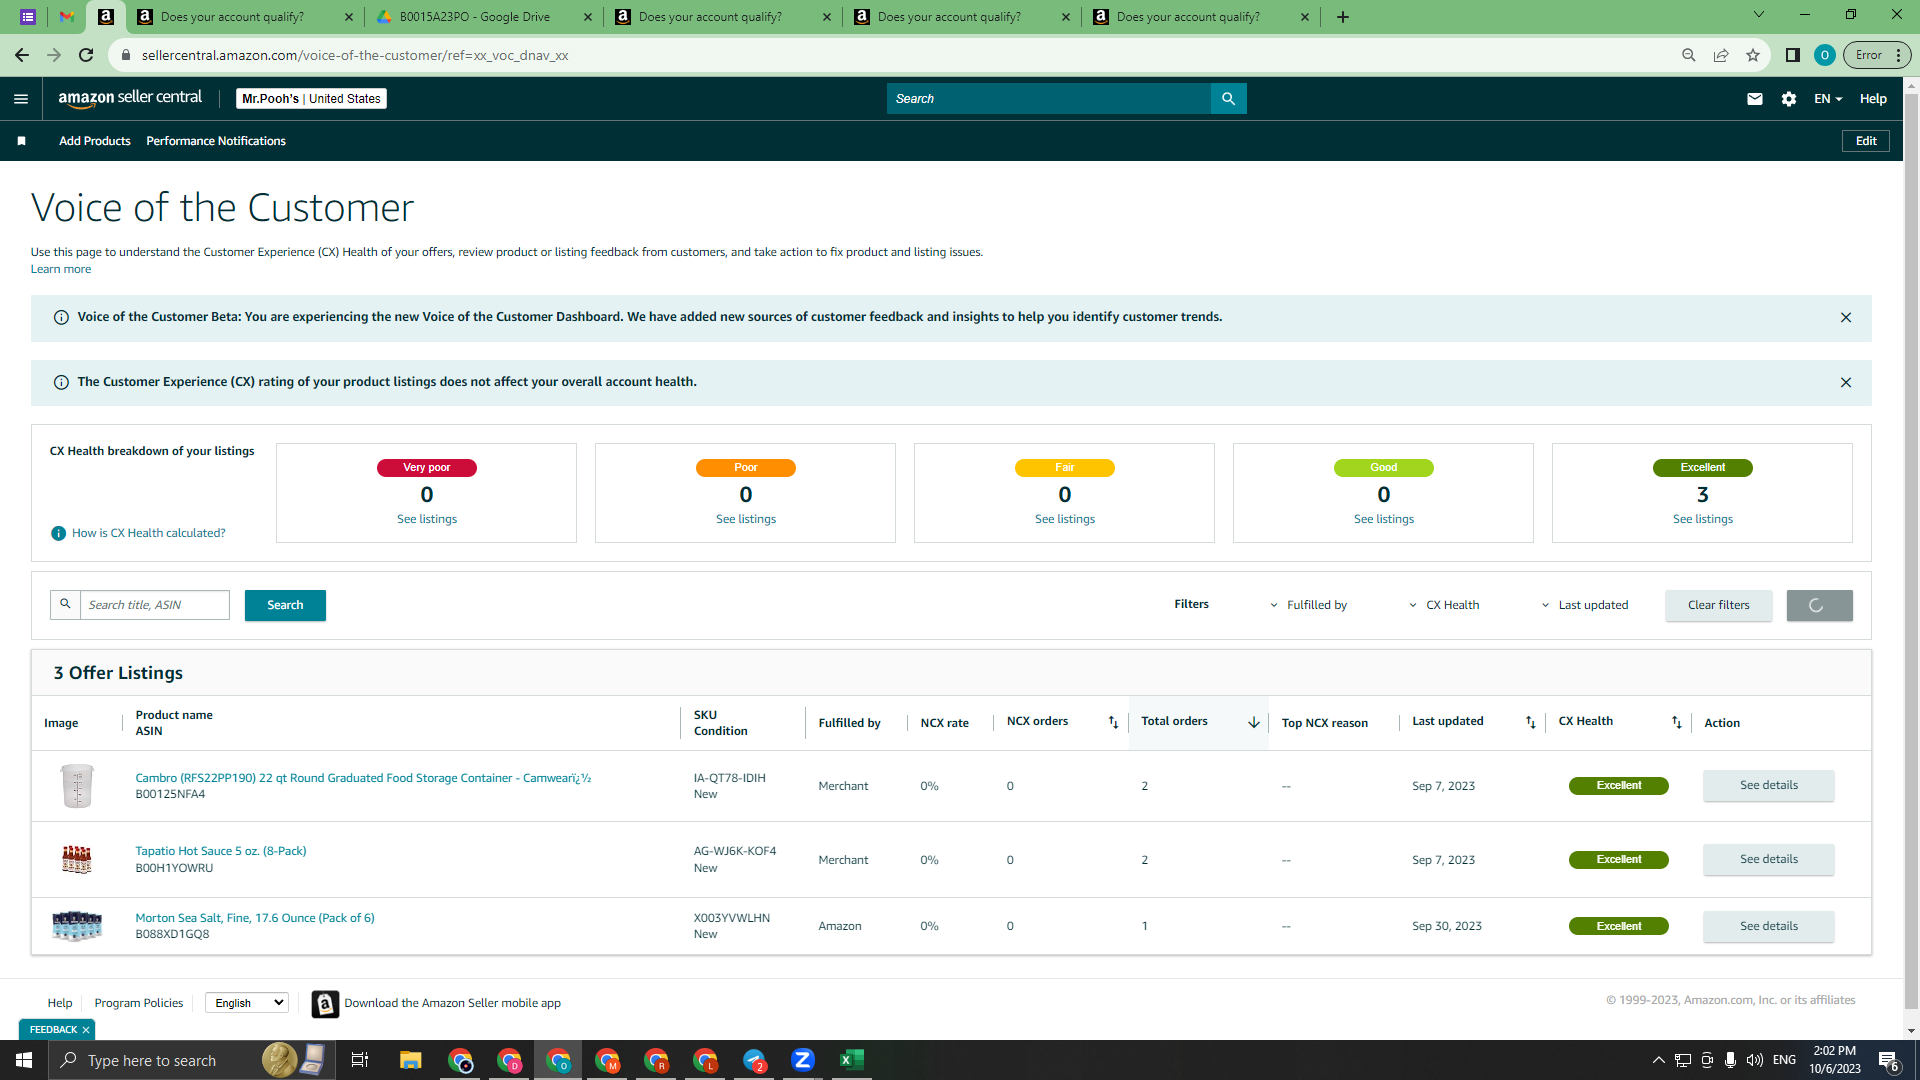Click the header Search field
This screenshot has height=1080, width=1920.
[1048, 99]
